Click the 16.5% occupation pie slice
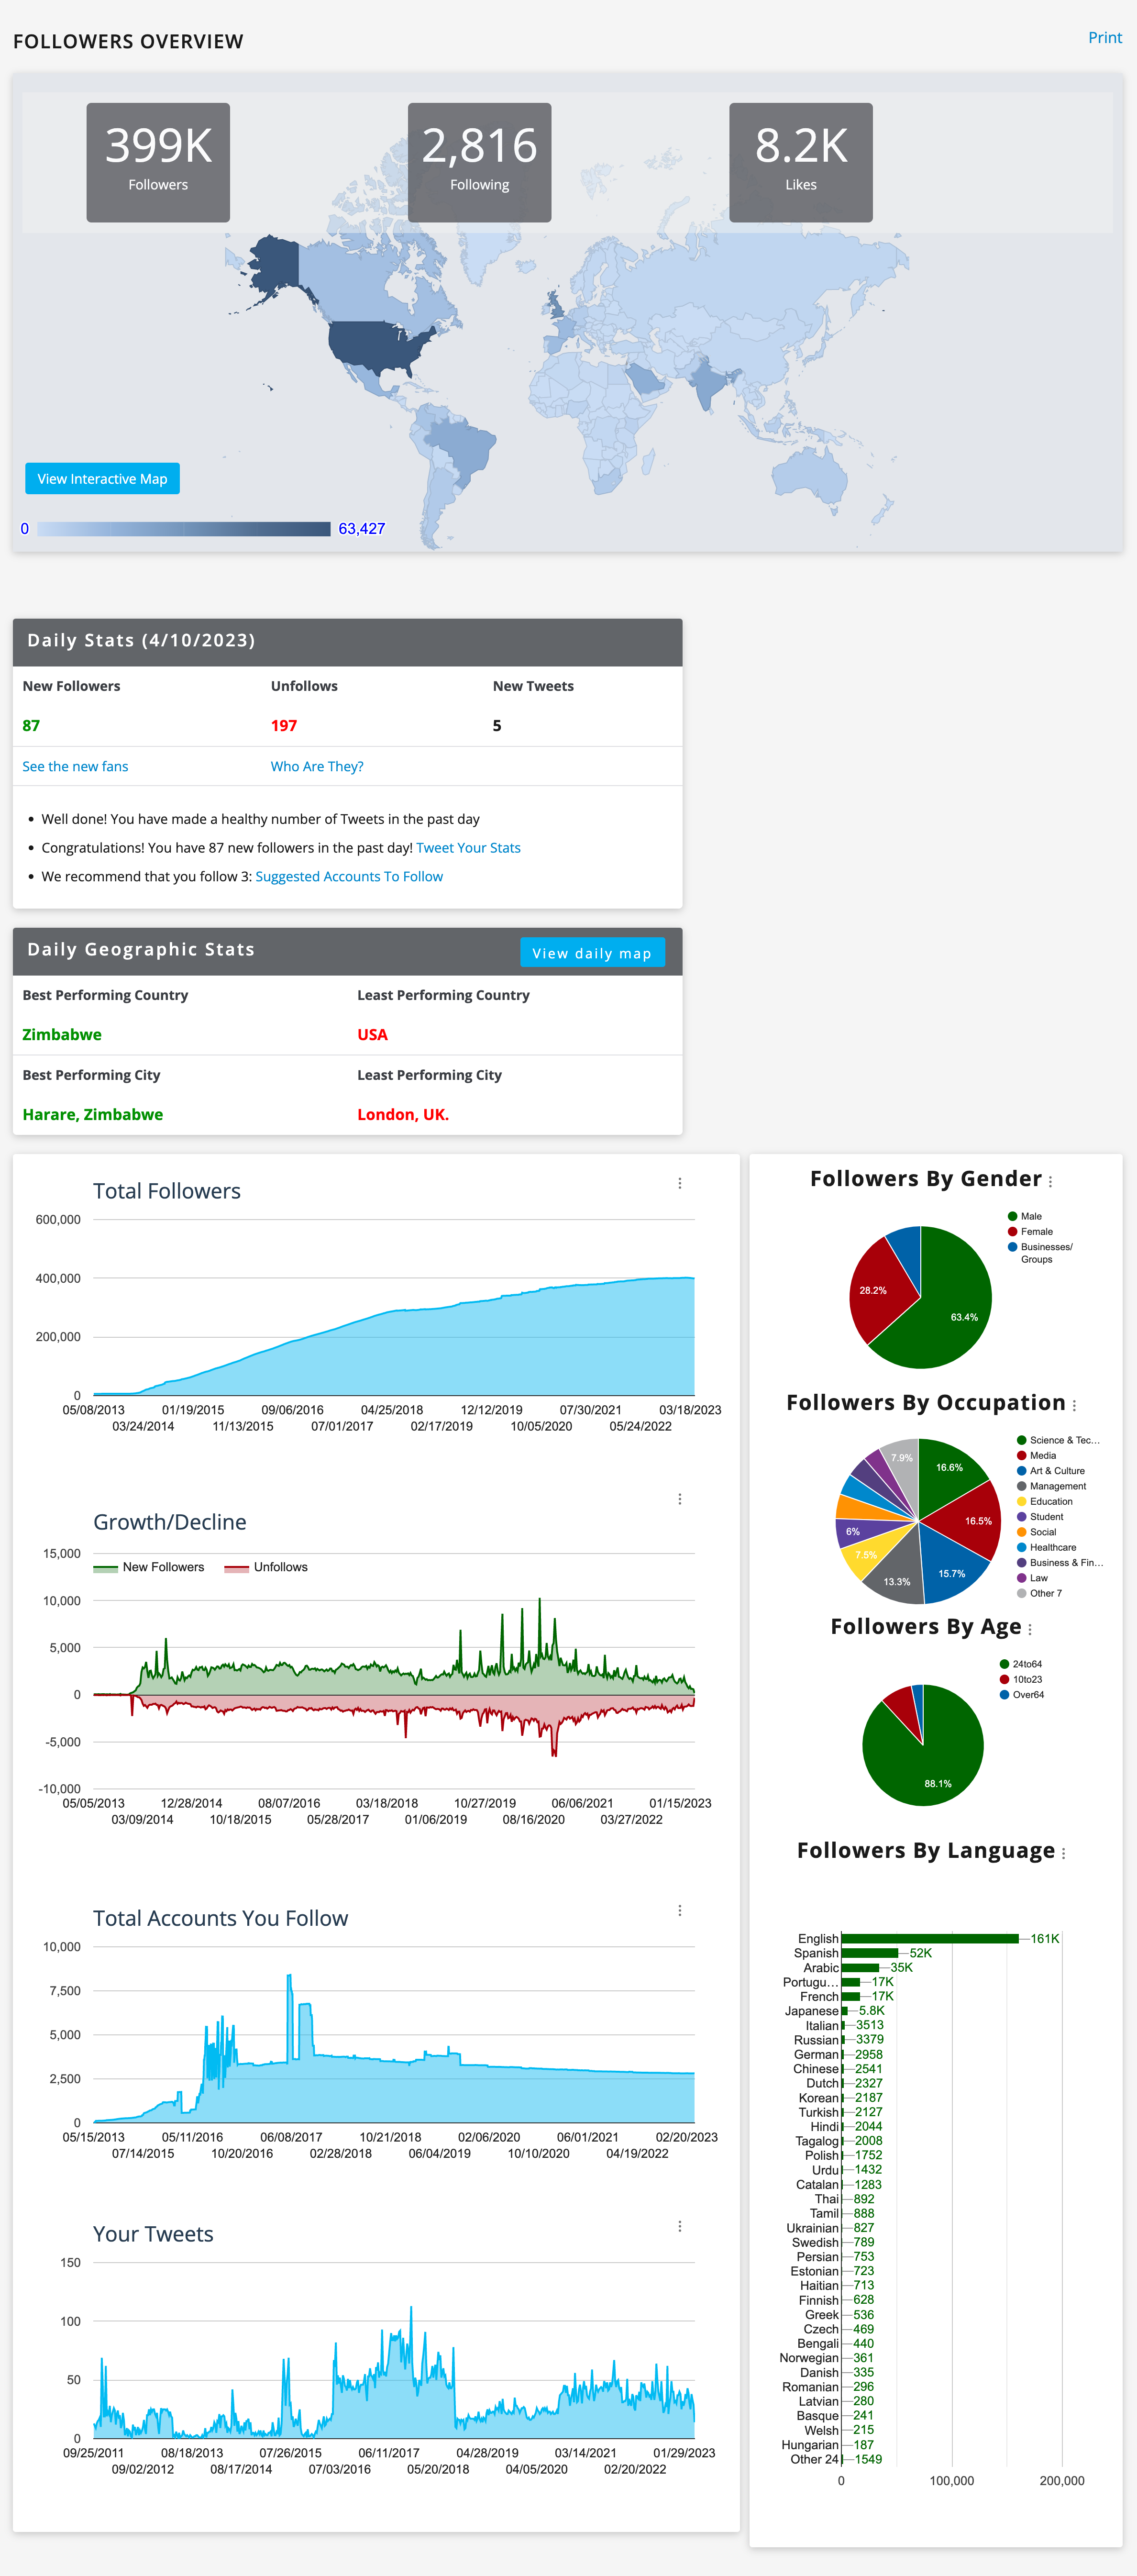 pos(972,1520)
